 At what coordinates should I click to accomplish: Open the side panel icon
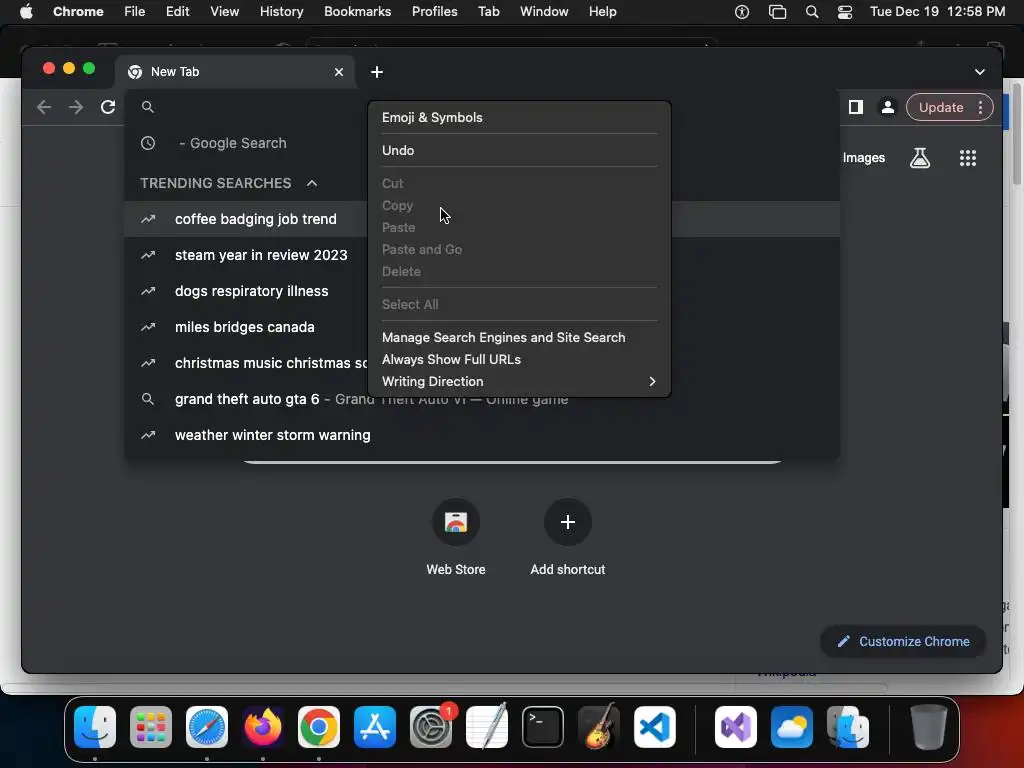[856, 107]
